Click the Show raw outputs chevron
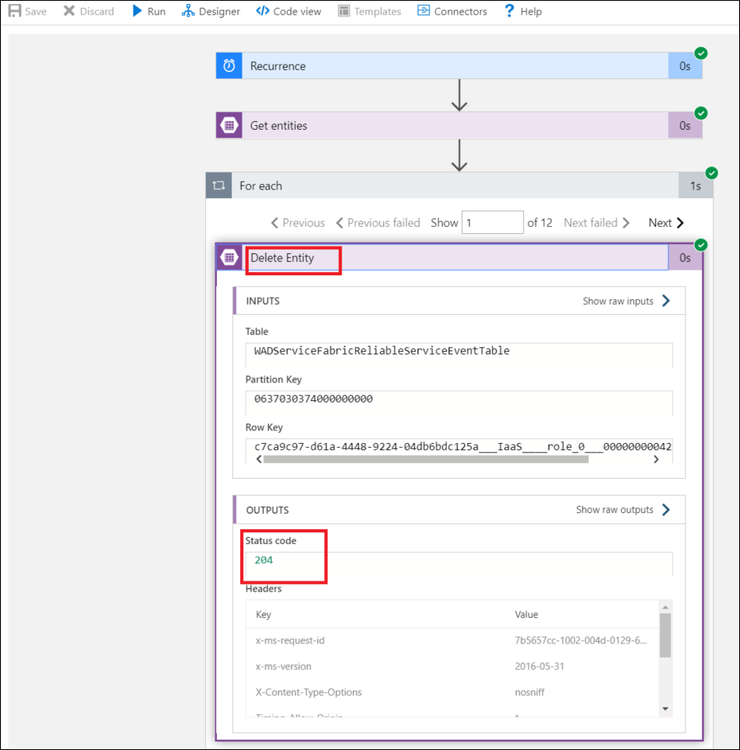This screenshot has width=740, height=750. (x=666, y=509)
